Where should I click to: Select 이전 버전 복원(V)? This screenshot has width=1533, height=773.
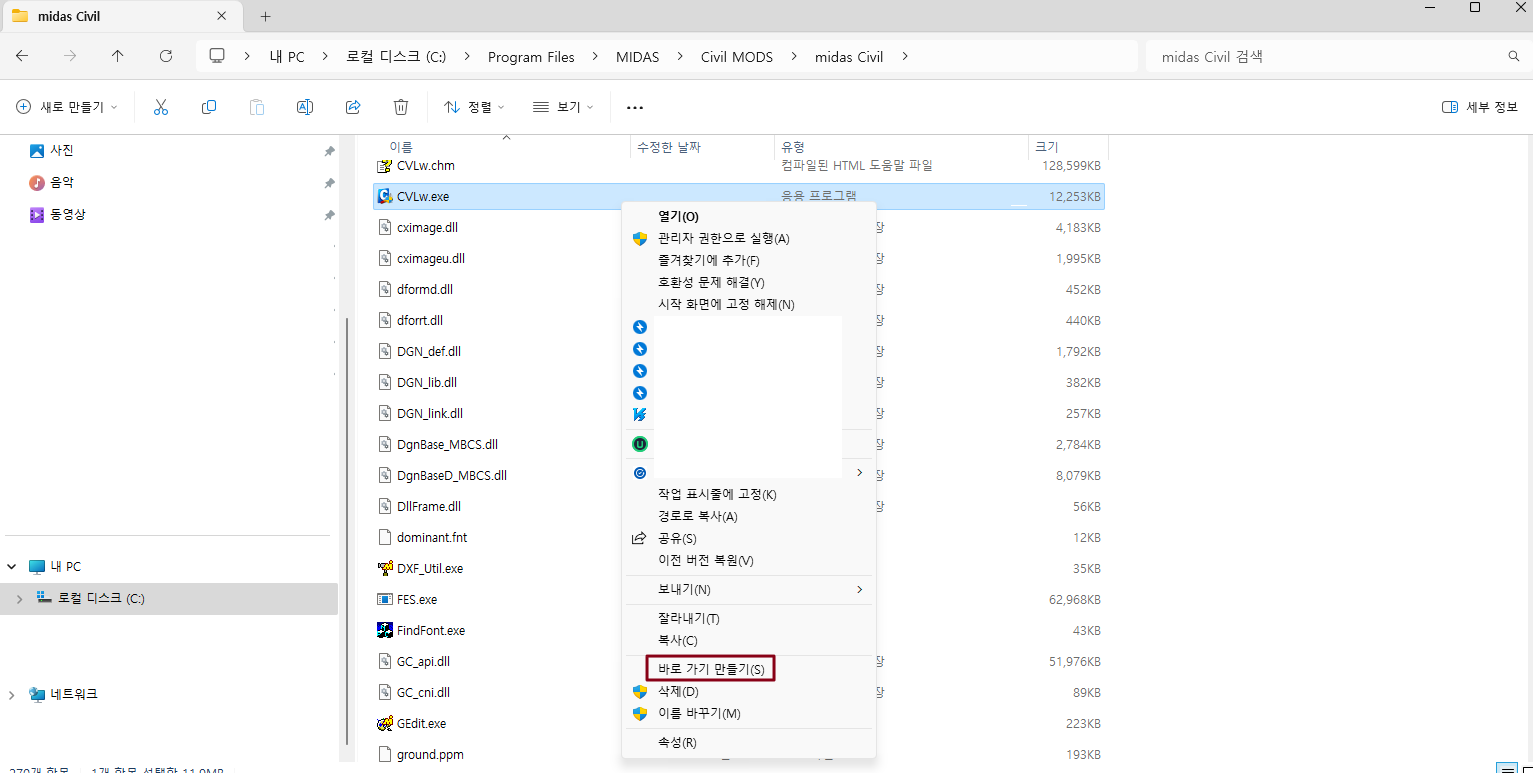[x=750, y=560]
